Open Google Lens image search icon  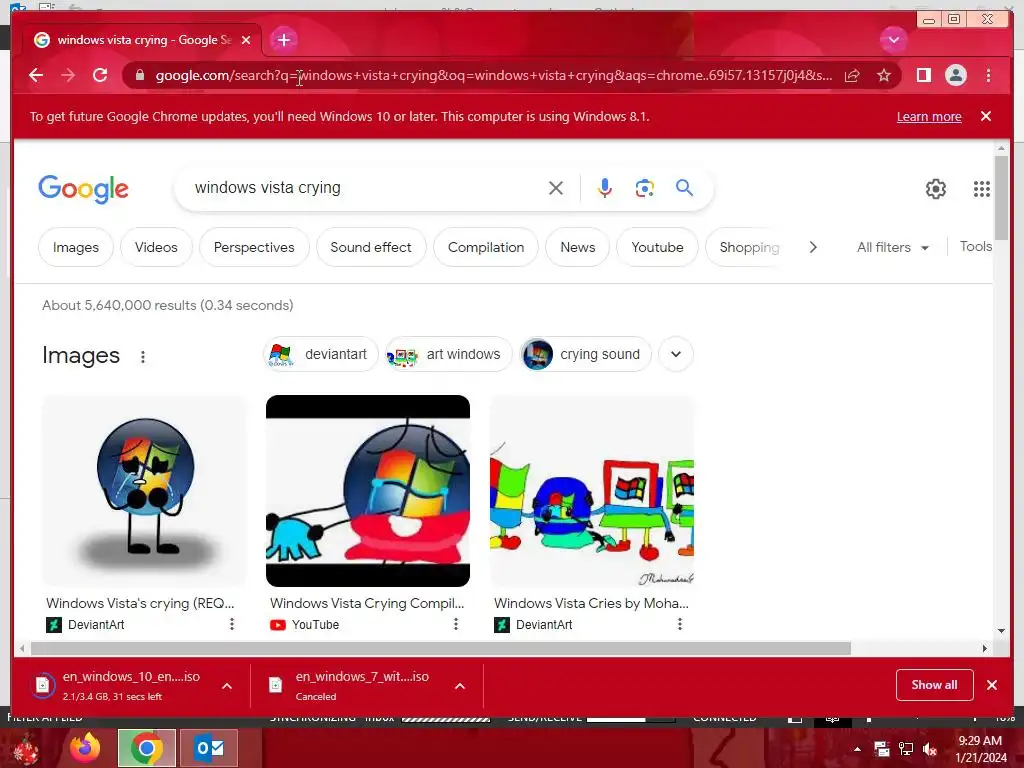tap(645, 188)
